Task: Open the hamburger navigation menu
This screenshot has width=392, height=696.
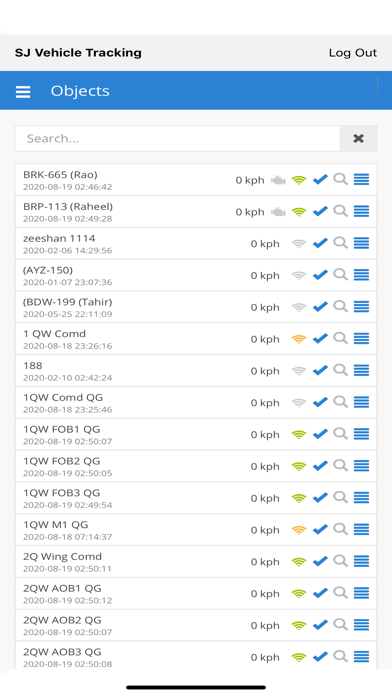Action: [x=23, y=91]
